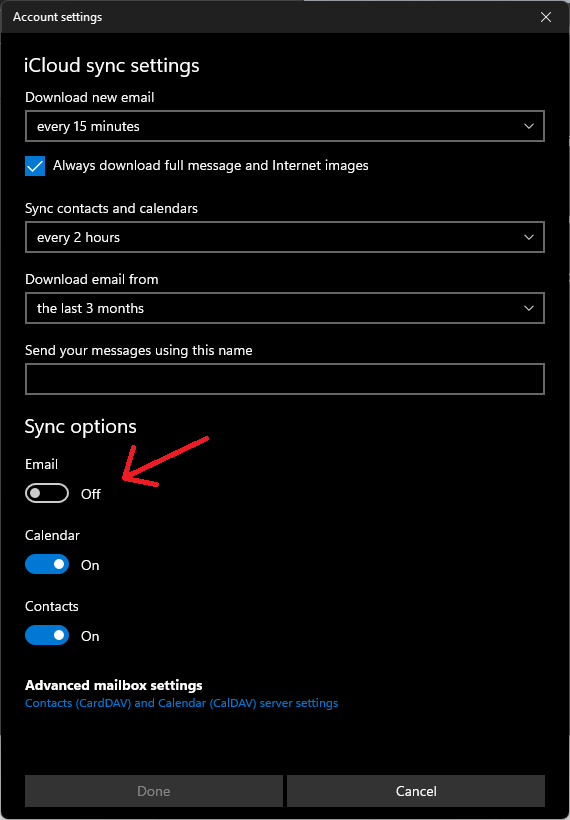
Task: Turn off the Calendar sync toggle
Action: tap(47, 564)
